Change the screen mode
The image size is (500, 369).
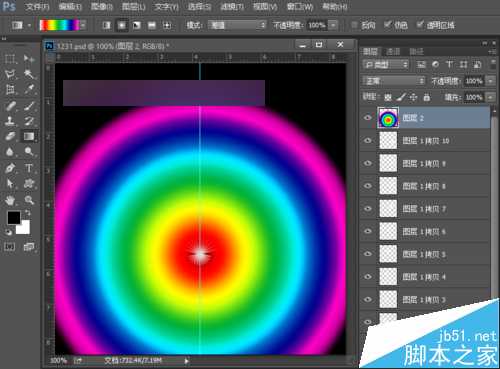tap(29, 247)
